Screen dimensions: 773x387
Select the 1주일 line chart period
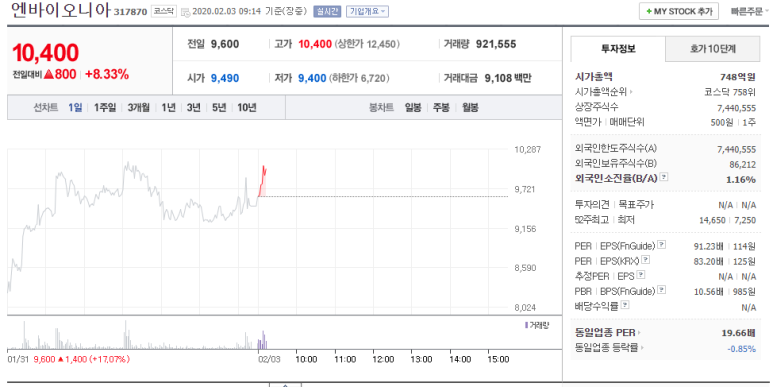pos(105,107)
